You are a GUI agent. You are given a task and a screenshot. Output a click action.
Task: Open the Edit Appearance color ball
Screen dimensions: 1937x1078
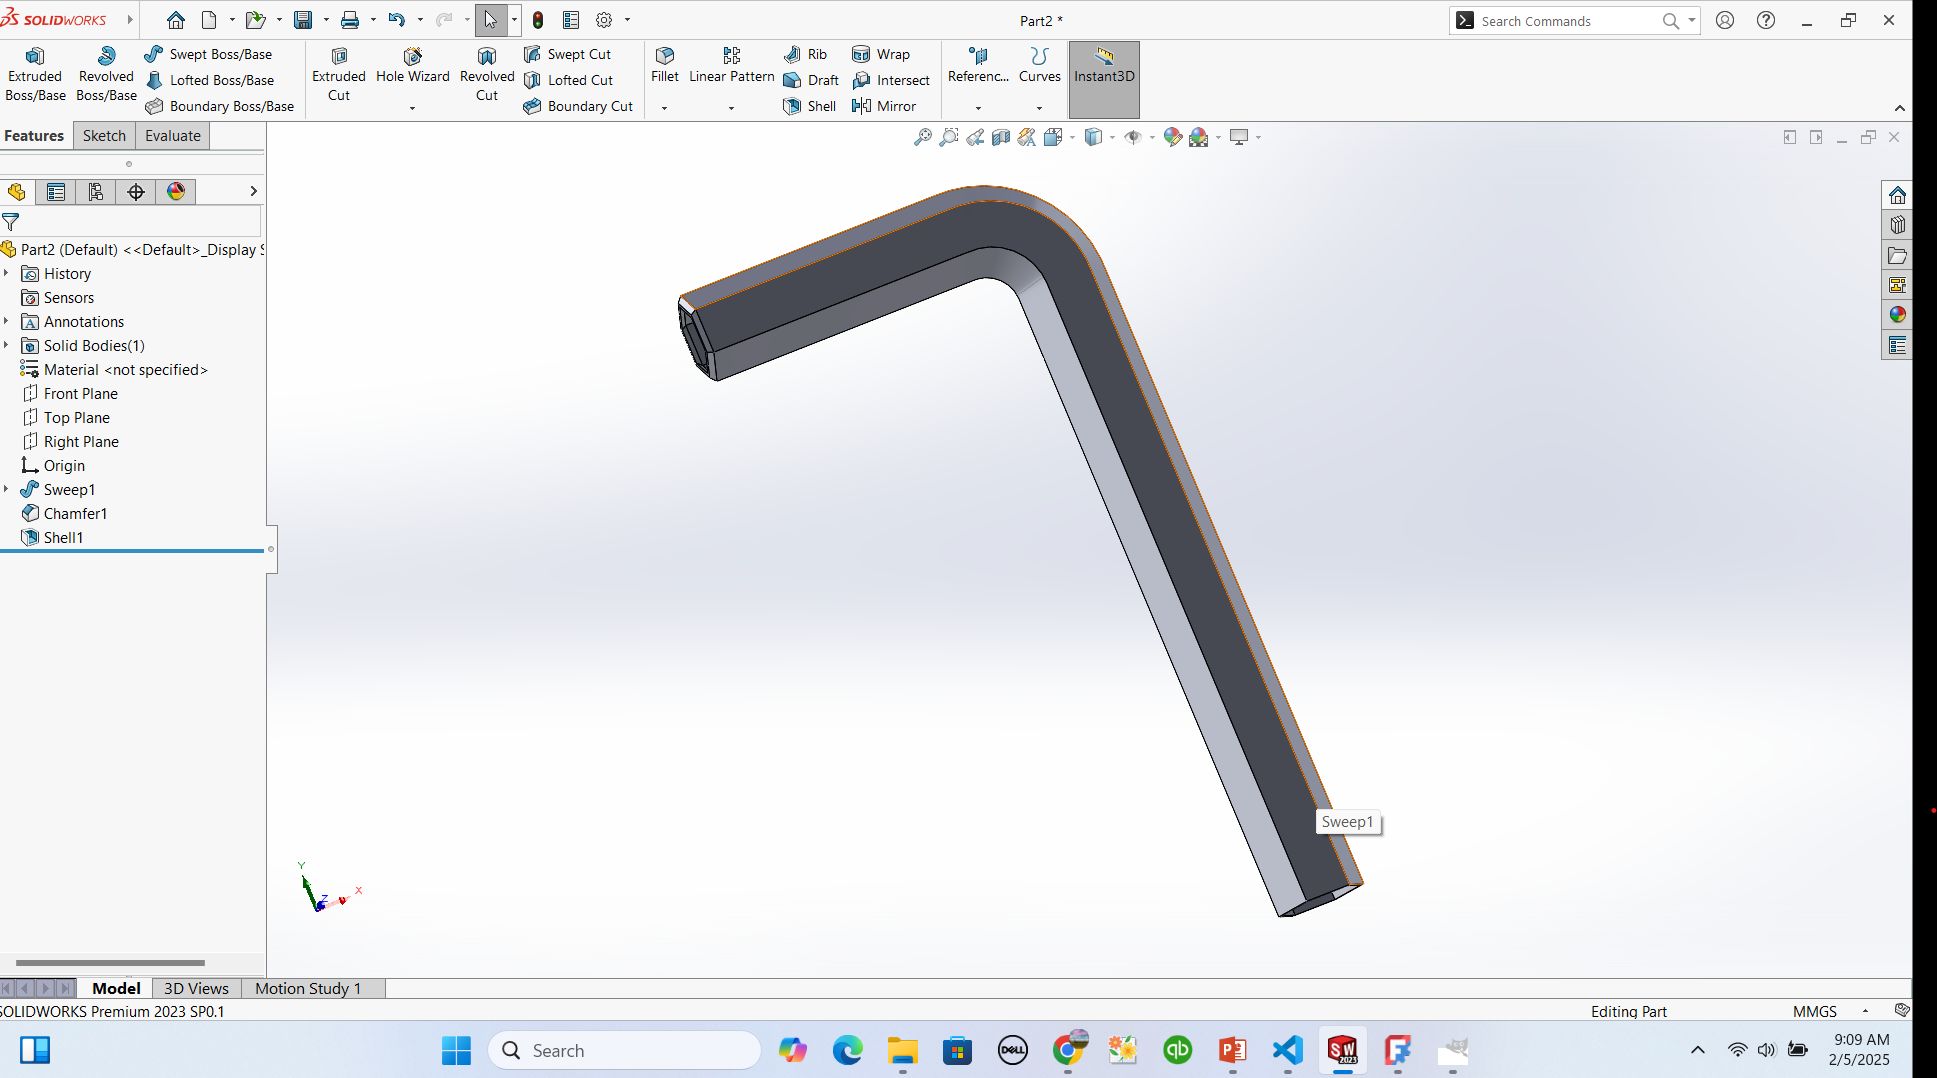coord(1173,137)
